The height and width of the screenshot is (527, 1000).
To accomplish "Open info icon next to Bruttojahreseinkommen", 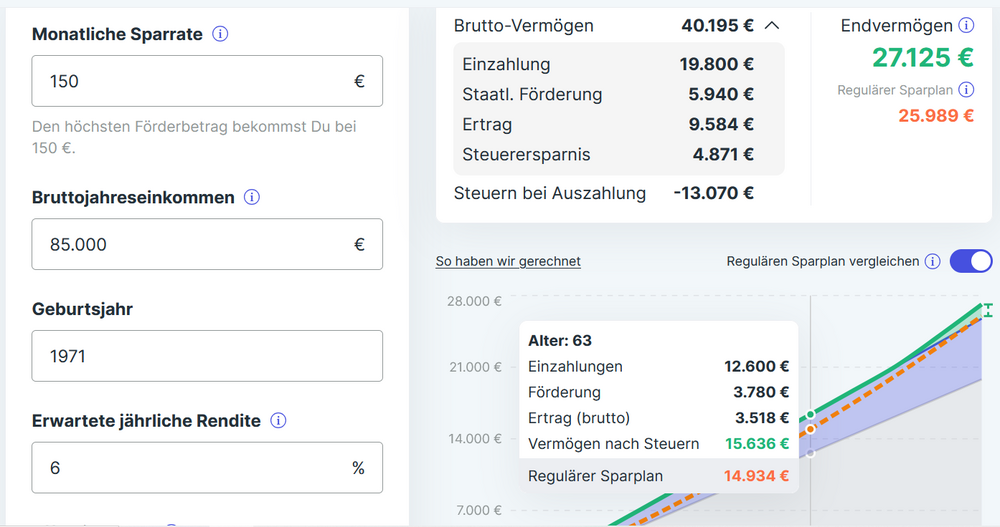I will [x=252, y=197].
